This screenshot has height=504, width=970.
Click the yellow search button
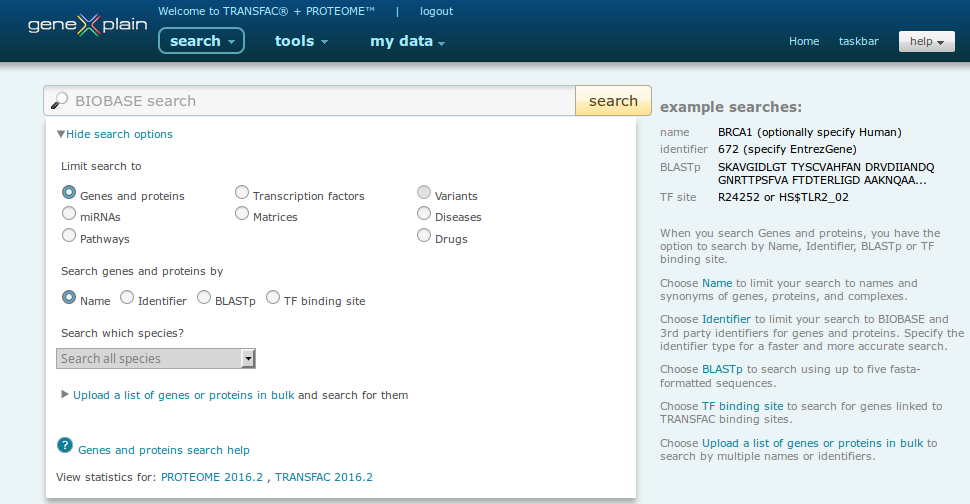pos(613,101)
